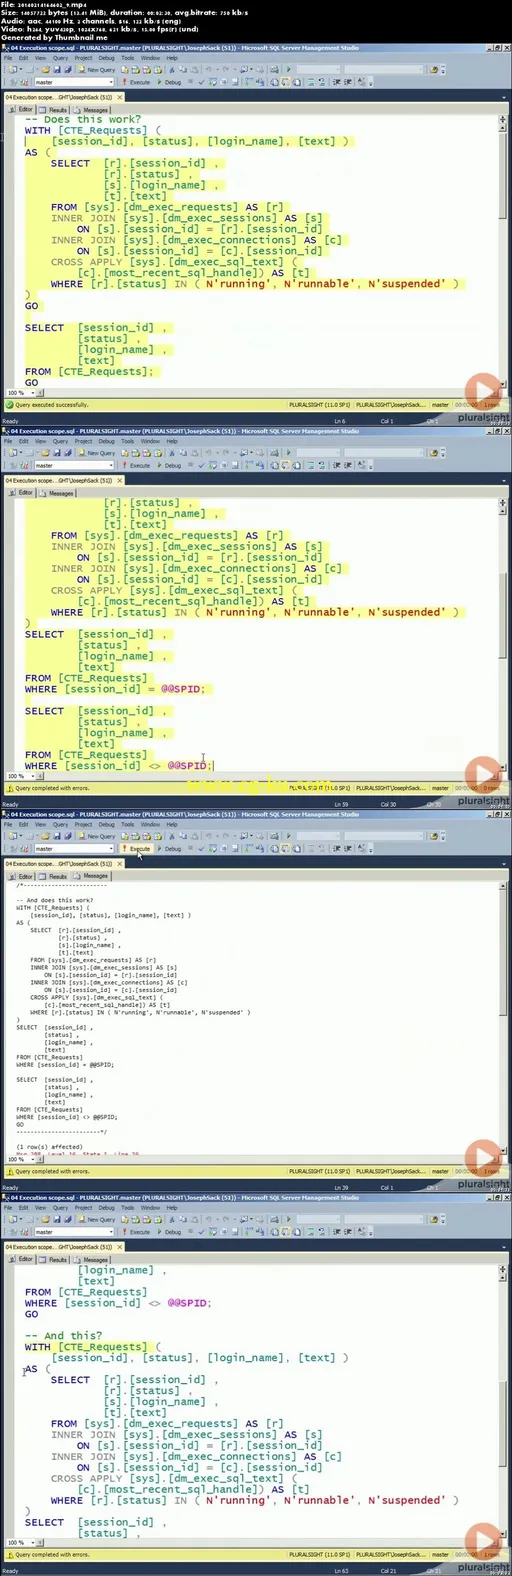Open the Debug menu in the third frame
The width and height of the screenshot is (512, 1576).
106,825
